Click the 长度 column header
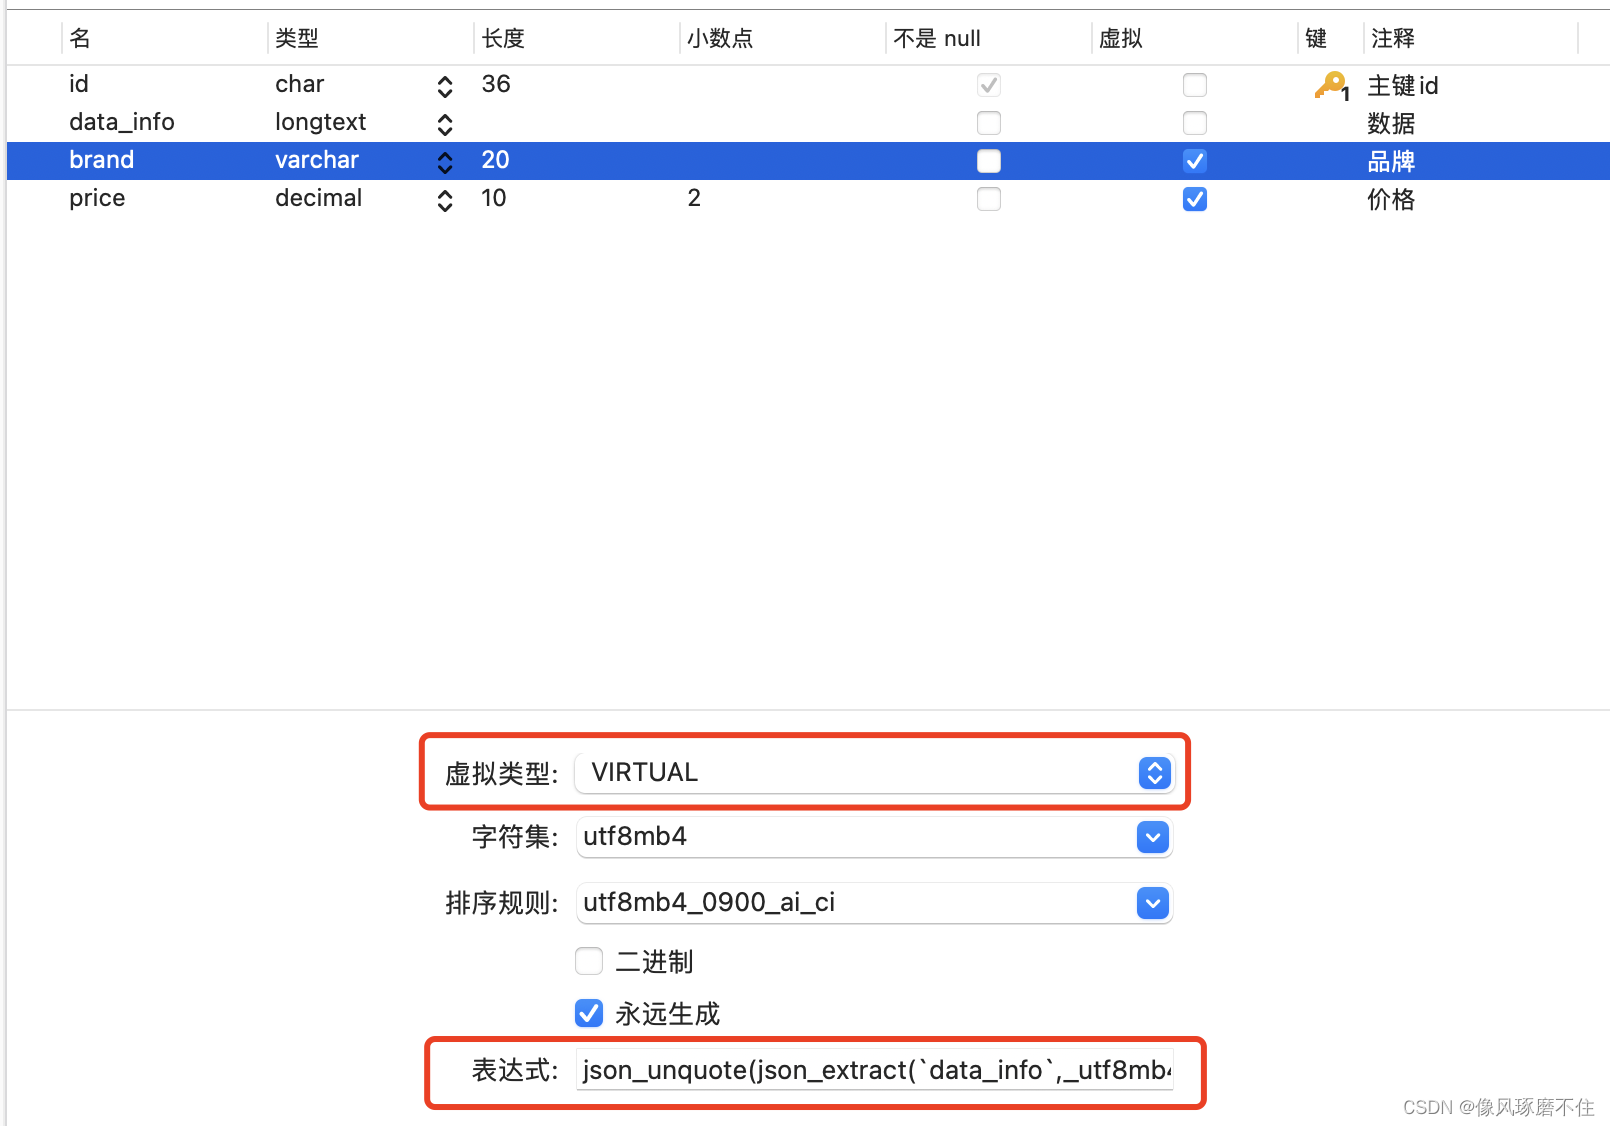The height and width of the screenshot is (1126, 1610). [x=503, y=38]
